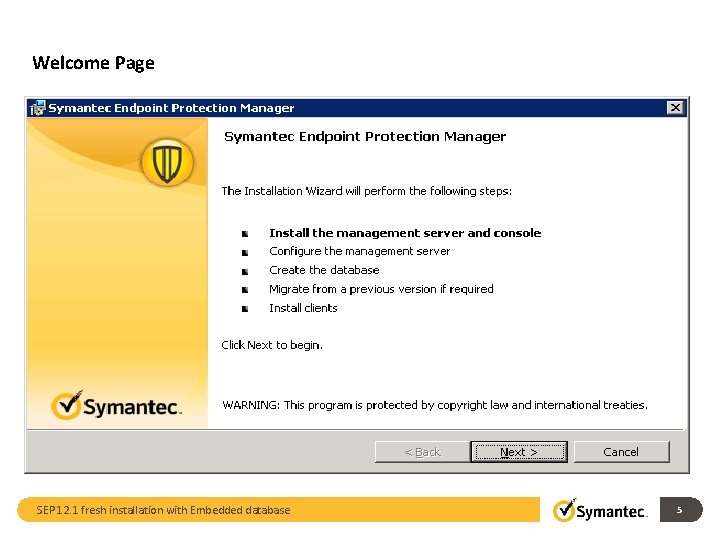The width and height of the screenshot is (720, 540).
Task: Click the slide page number 5
Action: [x=679, y=510]
